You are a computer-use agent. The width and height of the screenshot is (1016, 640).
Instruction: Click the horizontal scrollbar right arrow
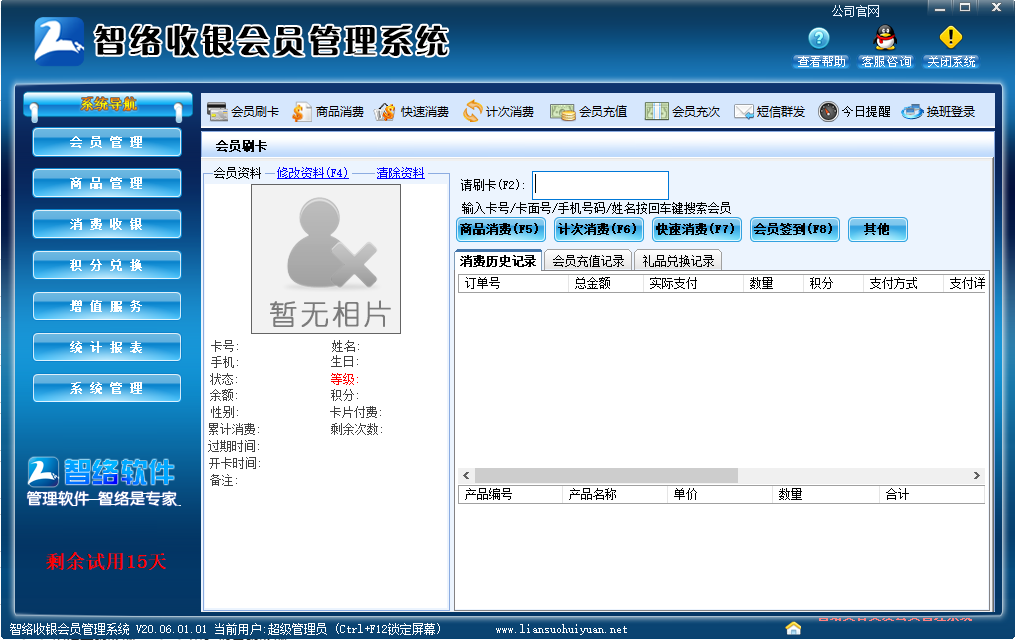(x=976, y=475)
